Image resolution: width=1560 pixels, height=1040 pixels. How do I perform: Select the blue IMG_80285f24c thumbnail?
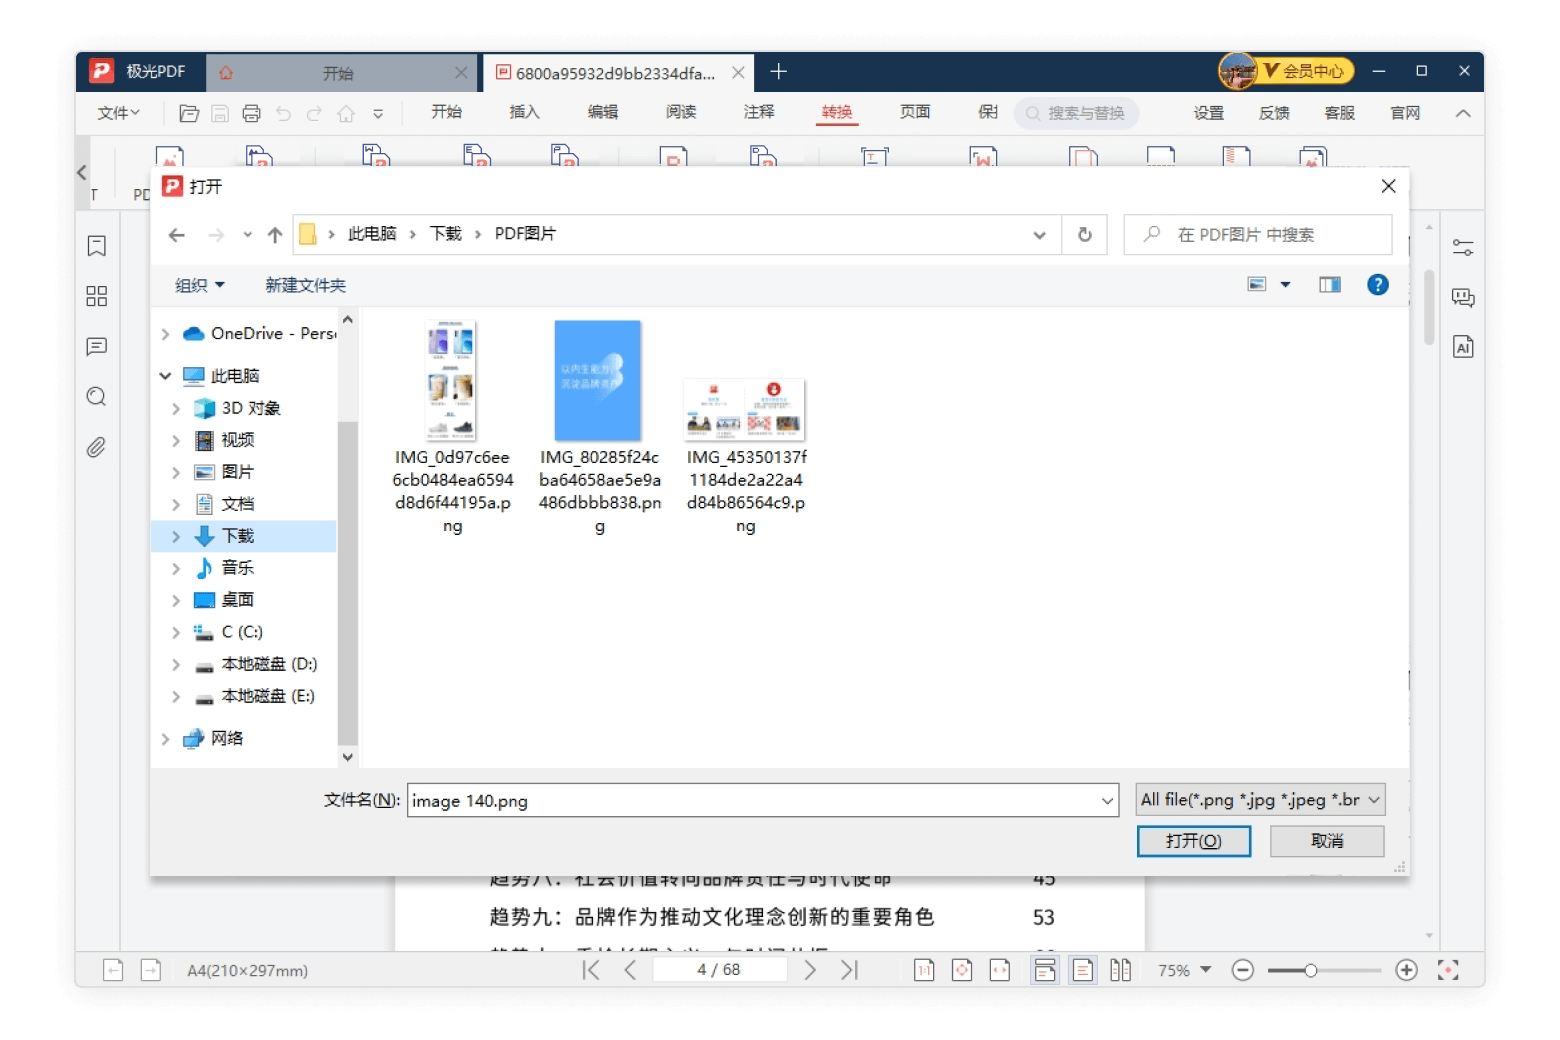(598, 381)
